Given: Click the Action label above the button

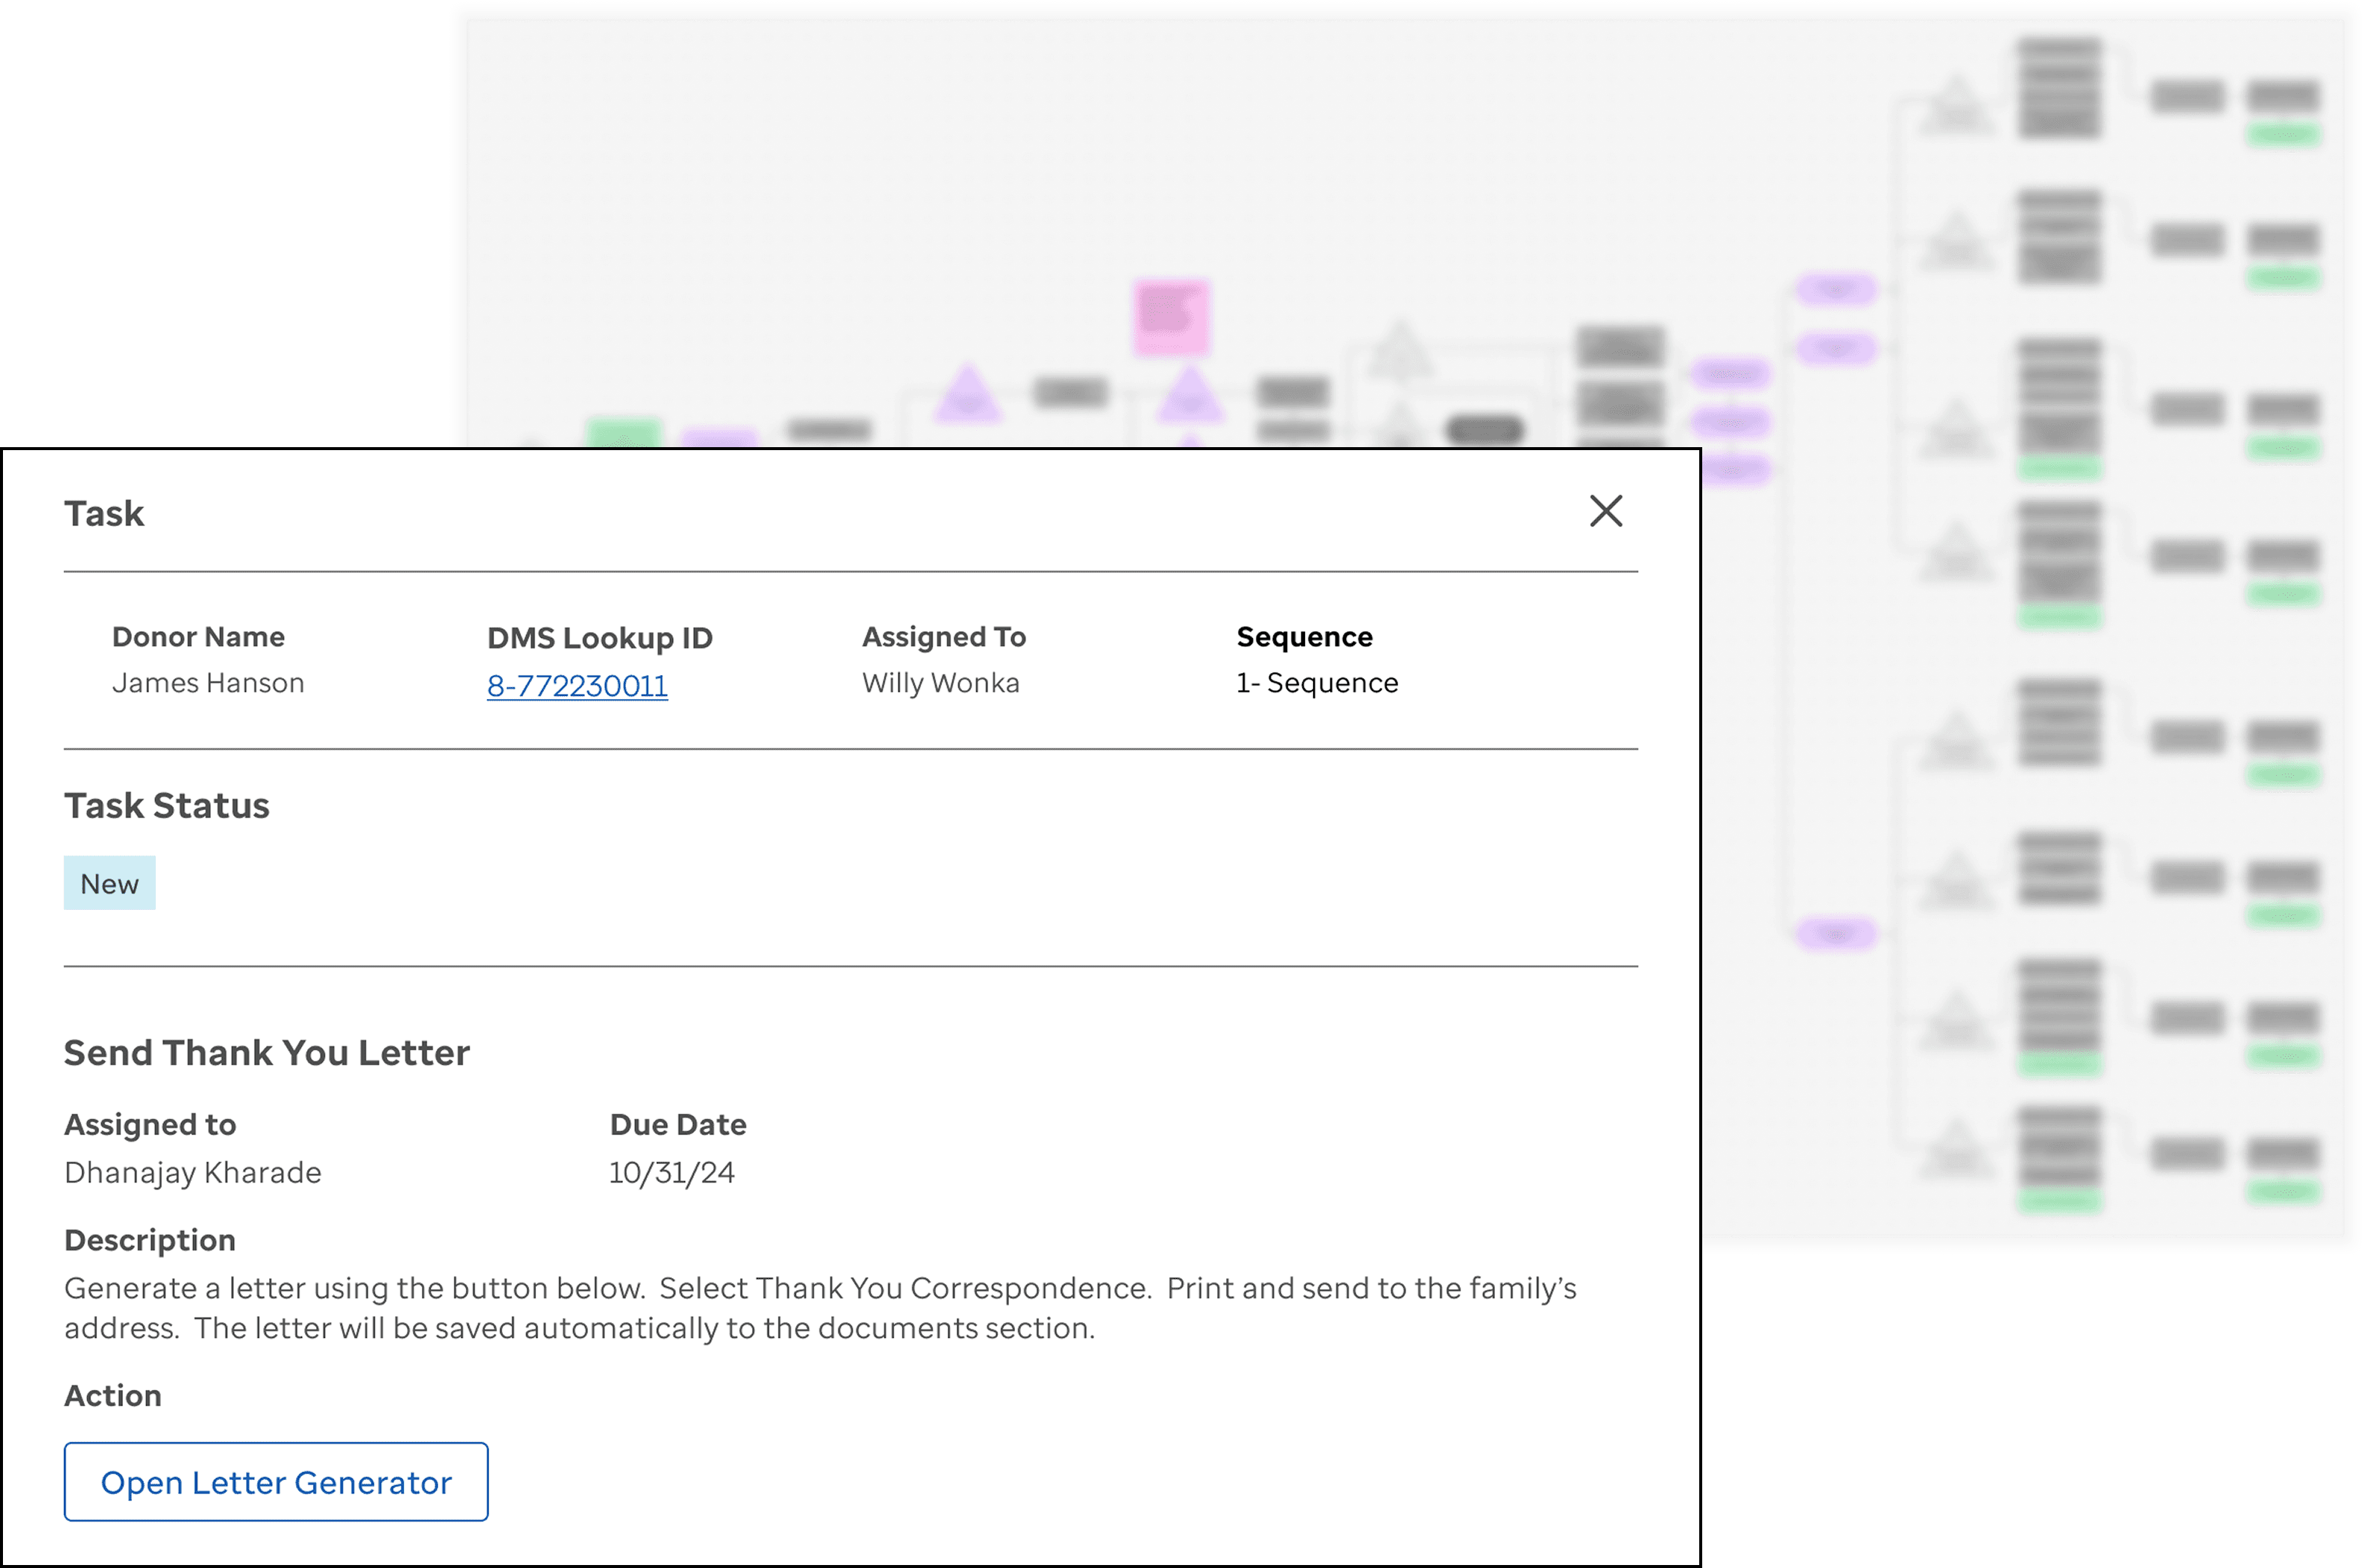Looking at the screenshot, I should (113, 1395).
